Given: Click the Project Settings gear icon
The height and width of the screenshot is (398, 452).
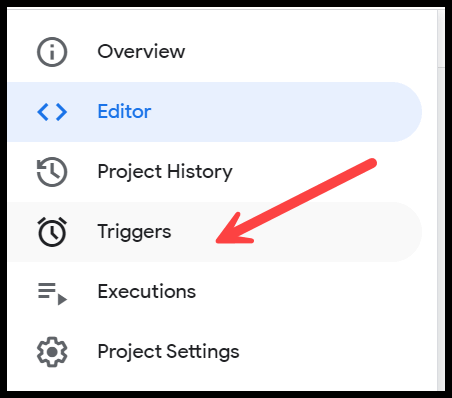Looking at the screenshot, I should coord(52,352).
